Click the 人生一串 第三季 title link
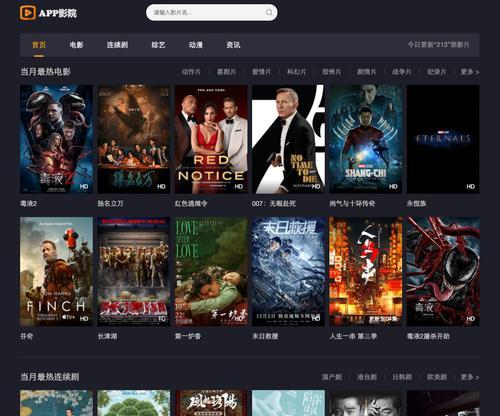 [x=353, y=336]
